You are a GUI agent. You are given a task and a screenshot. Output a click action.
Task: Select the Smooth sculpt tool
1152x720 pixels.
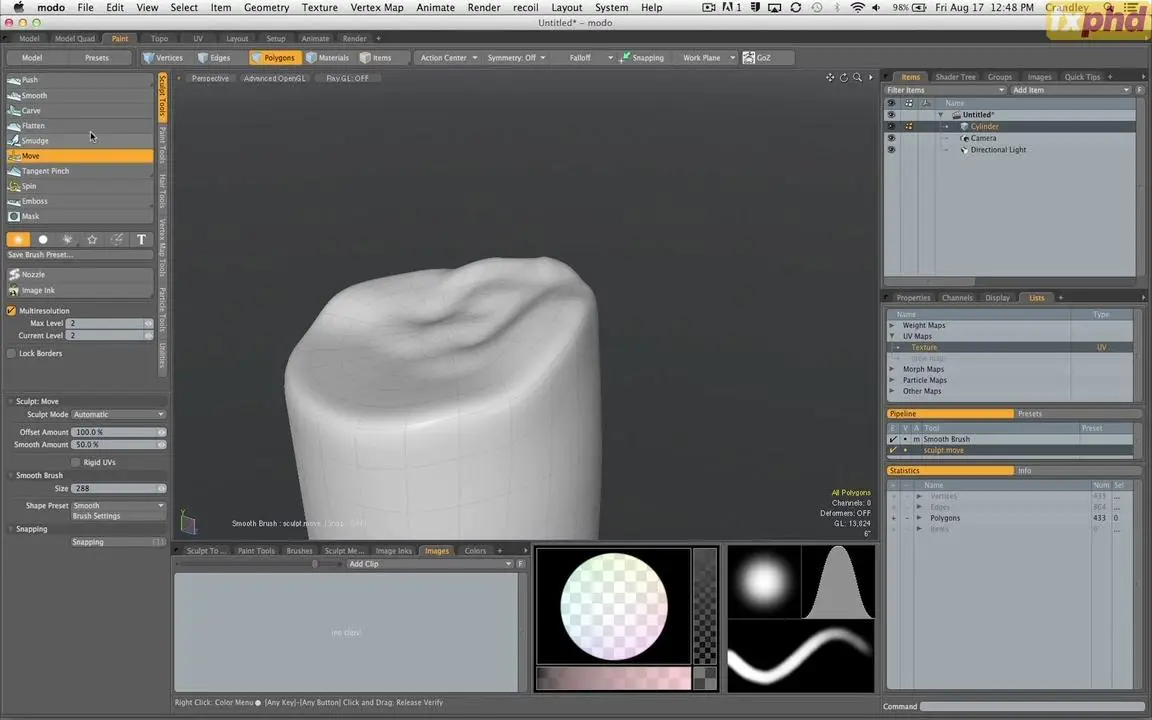[x=79, y=95]
